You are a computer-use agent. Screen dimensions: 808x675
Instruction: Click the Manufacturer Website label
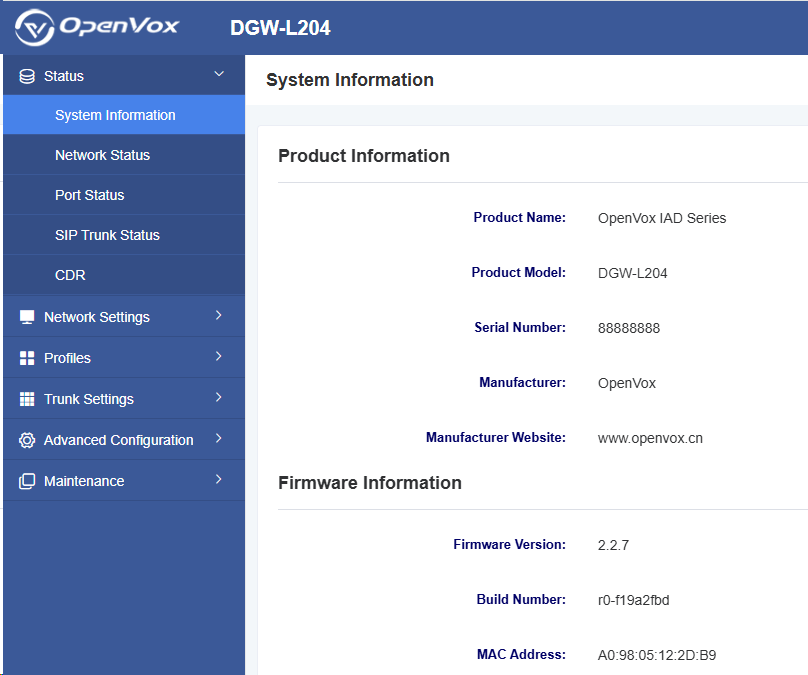[496, 437]
